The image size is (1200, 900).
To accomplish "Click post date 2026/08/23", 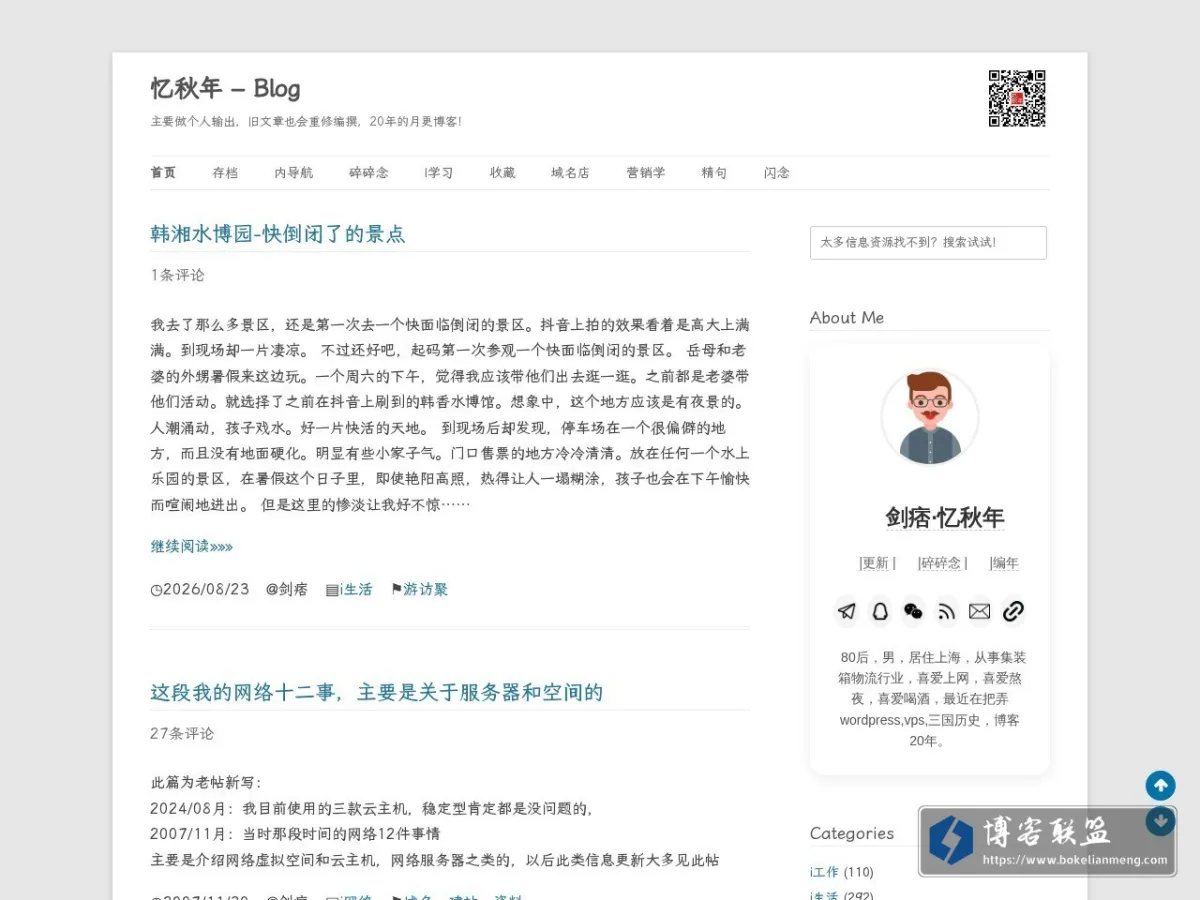I will click(x=206, y=589).
